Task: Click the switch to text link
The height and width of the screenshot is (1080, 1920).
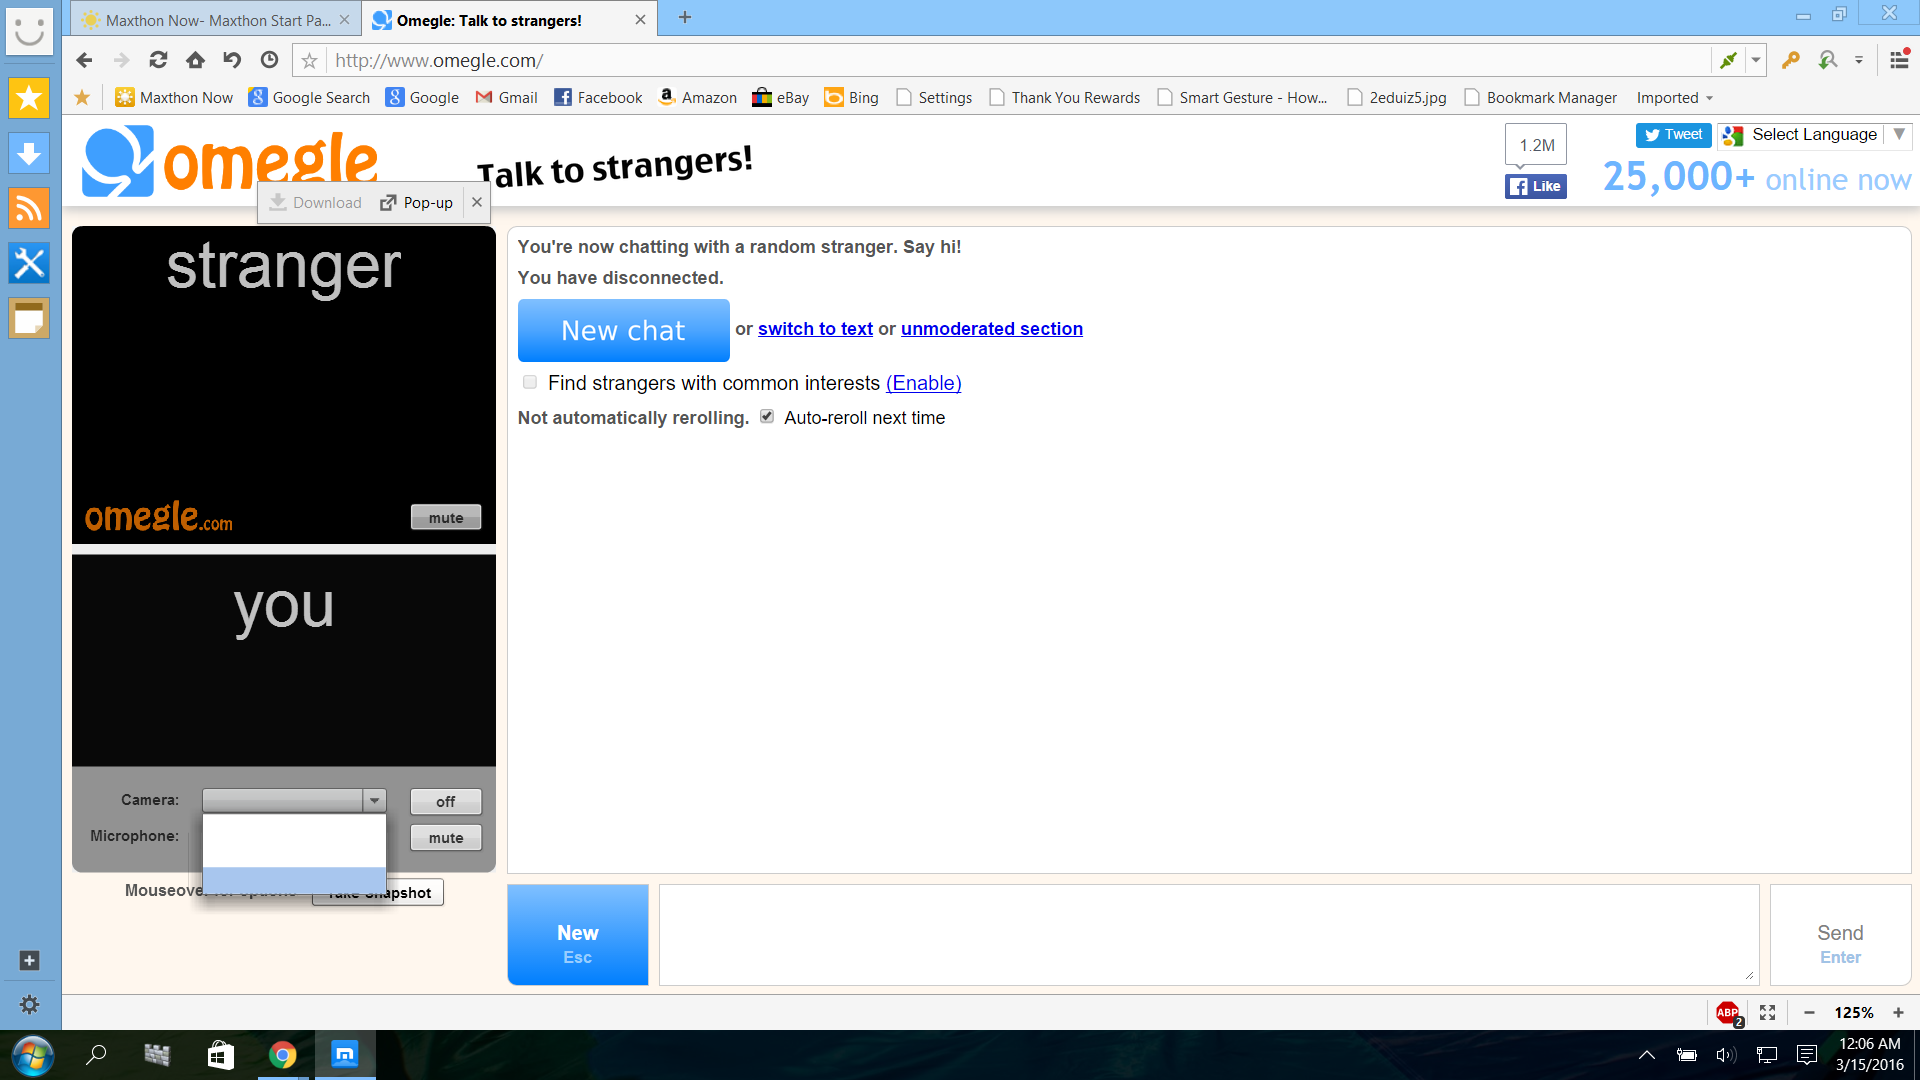Action: click(815, 329)
